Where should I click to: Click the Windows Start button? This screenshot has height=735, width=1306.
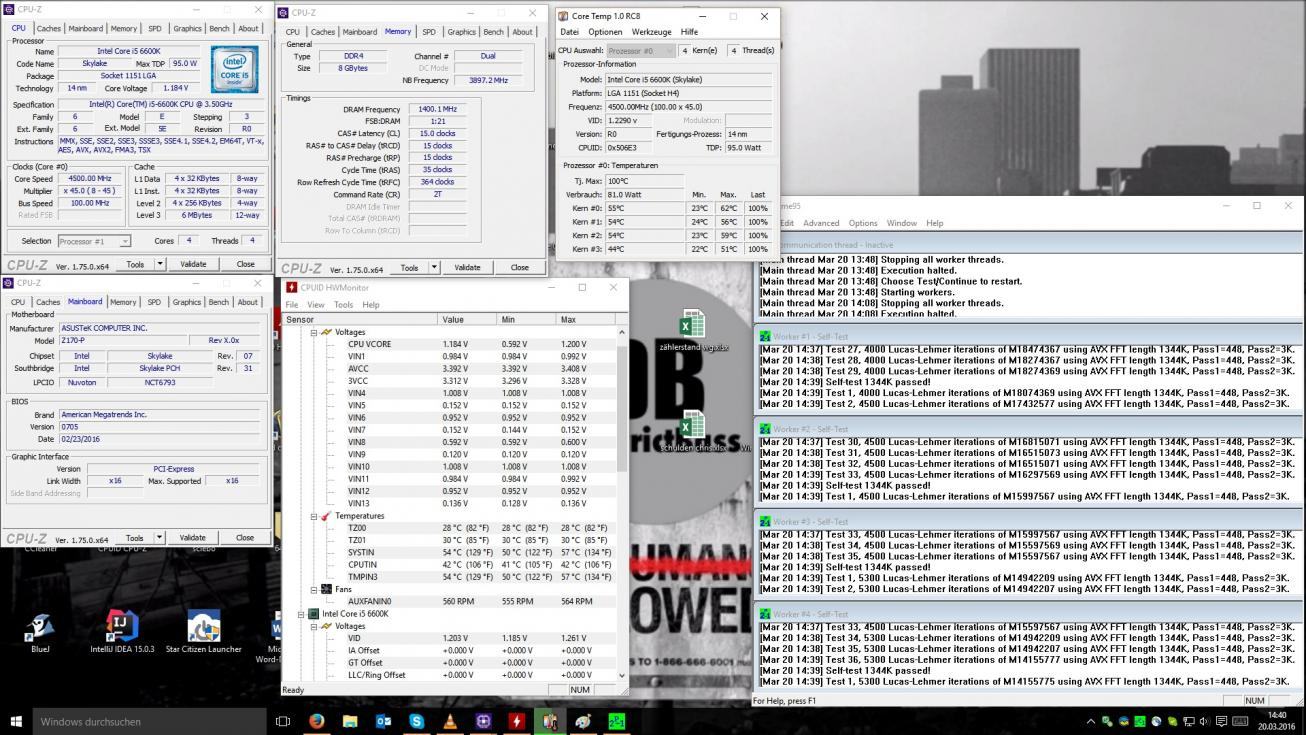tap(16, 721)
